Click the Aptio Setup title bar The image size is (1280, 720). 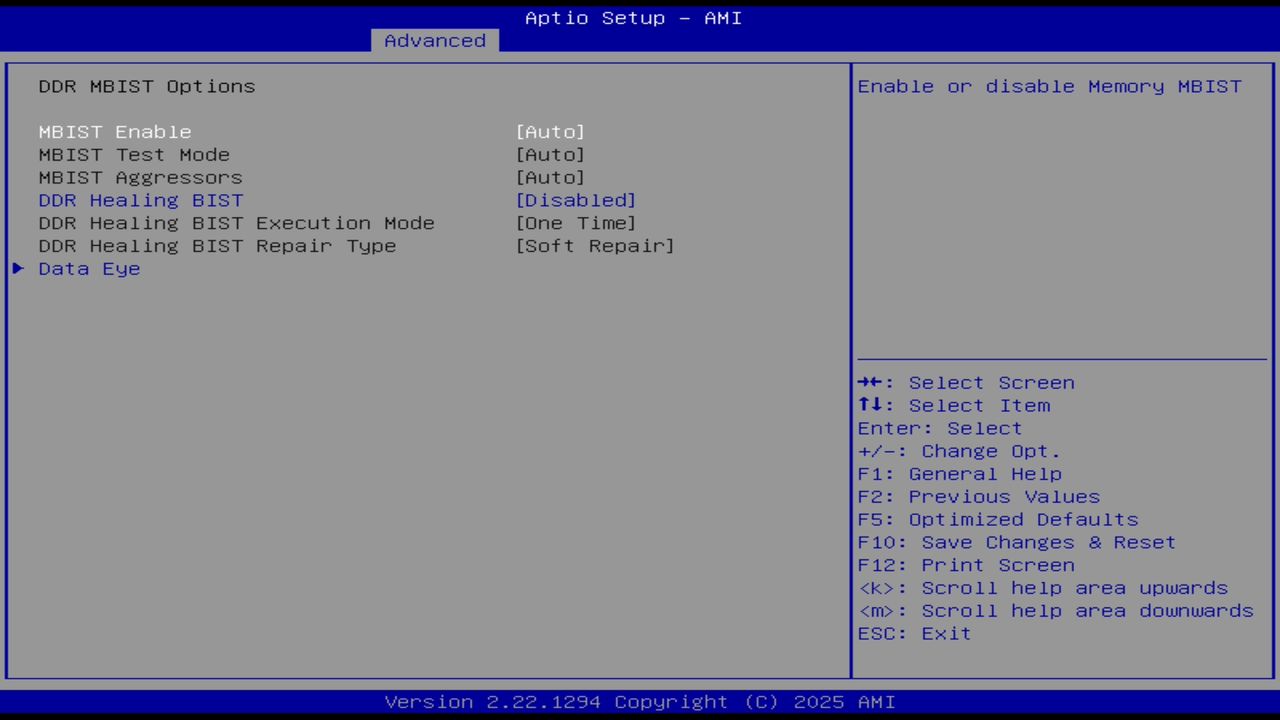pos(632,17)
